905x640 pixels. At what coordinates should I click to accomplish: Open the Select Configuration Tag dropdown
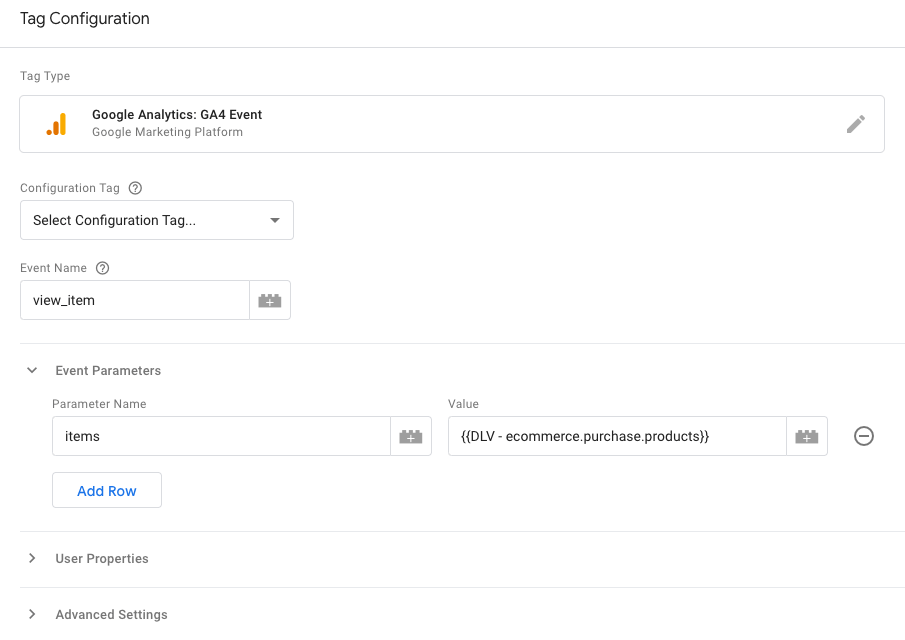pyautogui.click(x=157, y=220)
